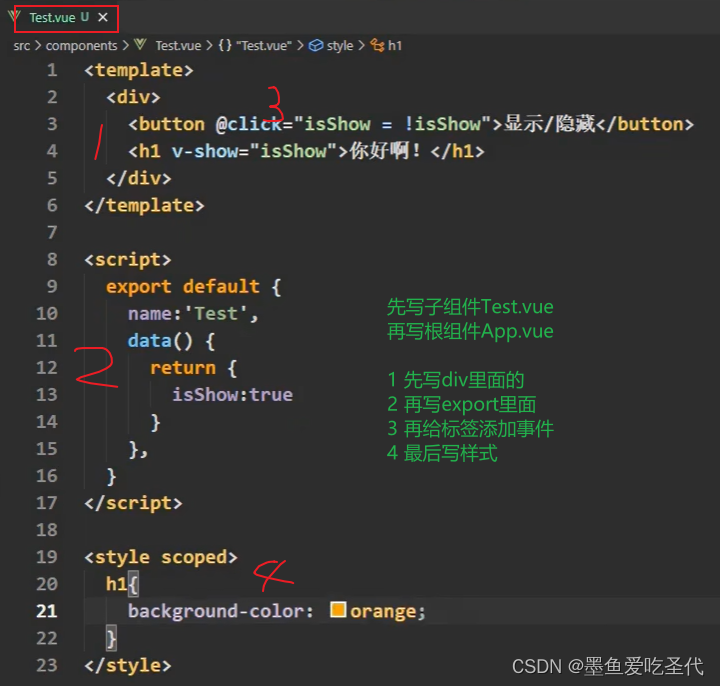The width and height of the screenshot is (720, 686).
Task: Click the name:'Test' property
Action: tap(188, 314)
